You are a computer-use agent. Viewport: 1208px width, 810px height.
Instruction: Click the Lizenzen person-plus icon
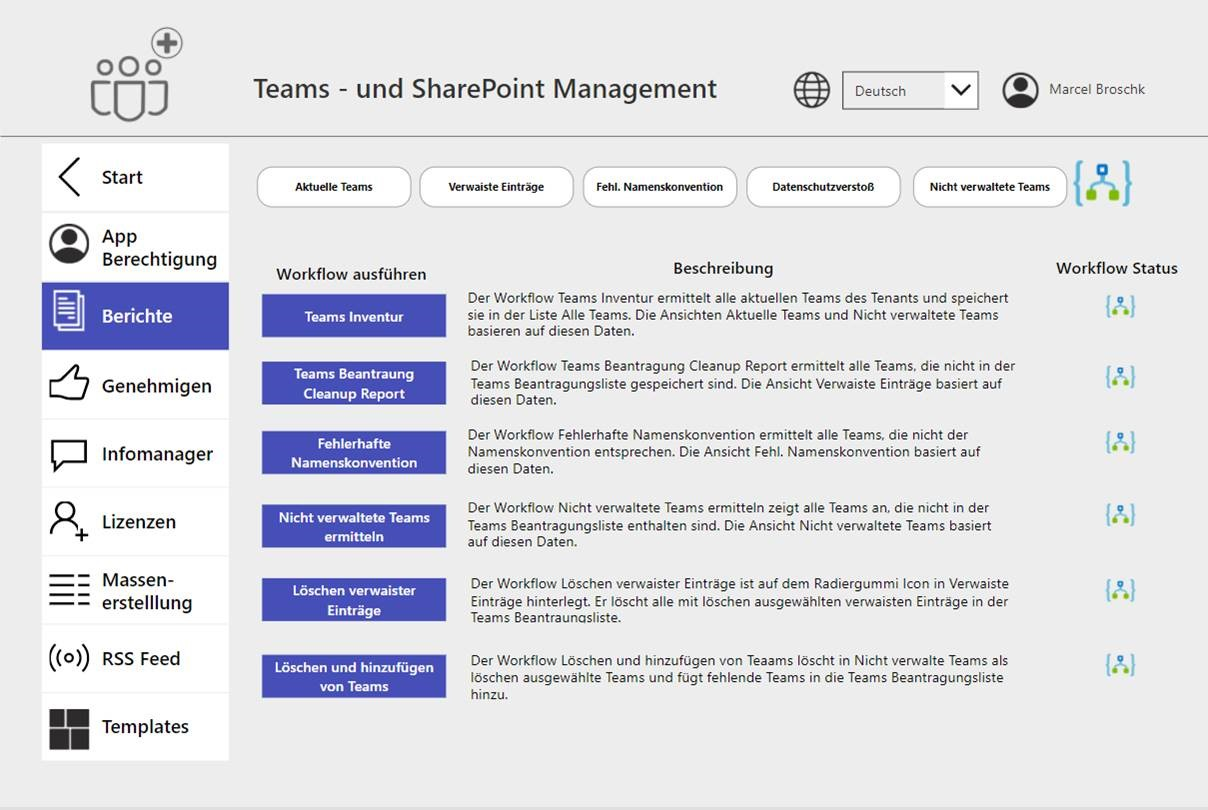pos(69,521)
